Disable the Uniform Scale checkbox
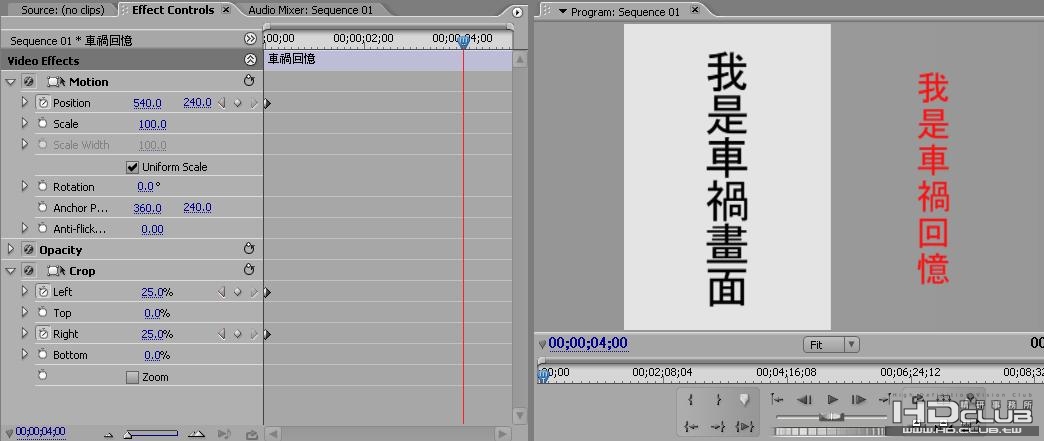The image size is (1044, 441). (132, 167)
